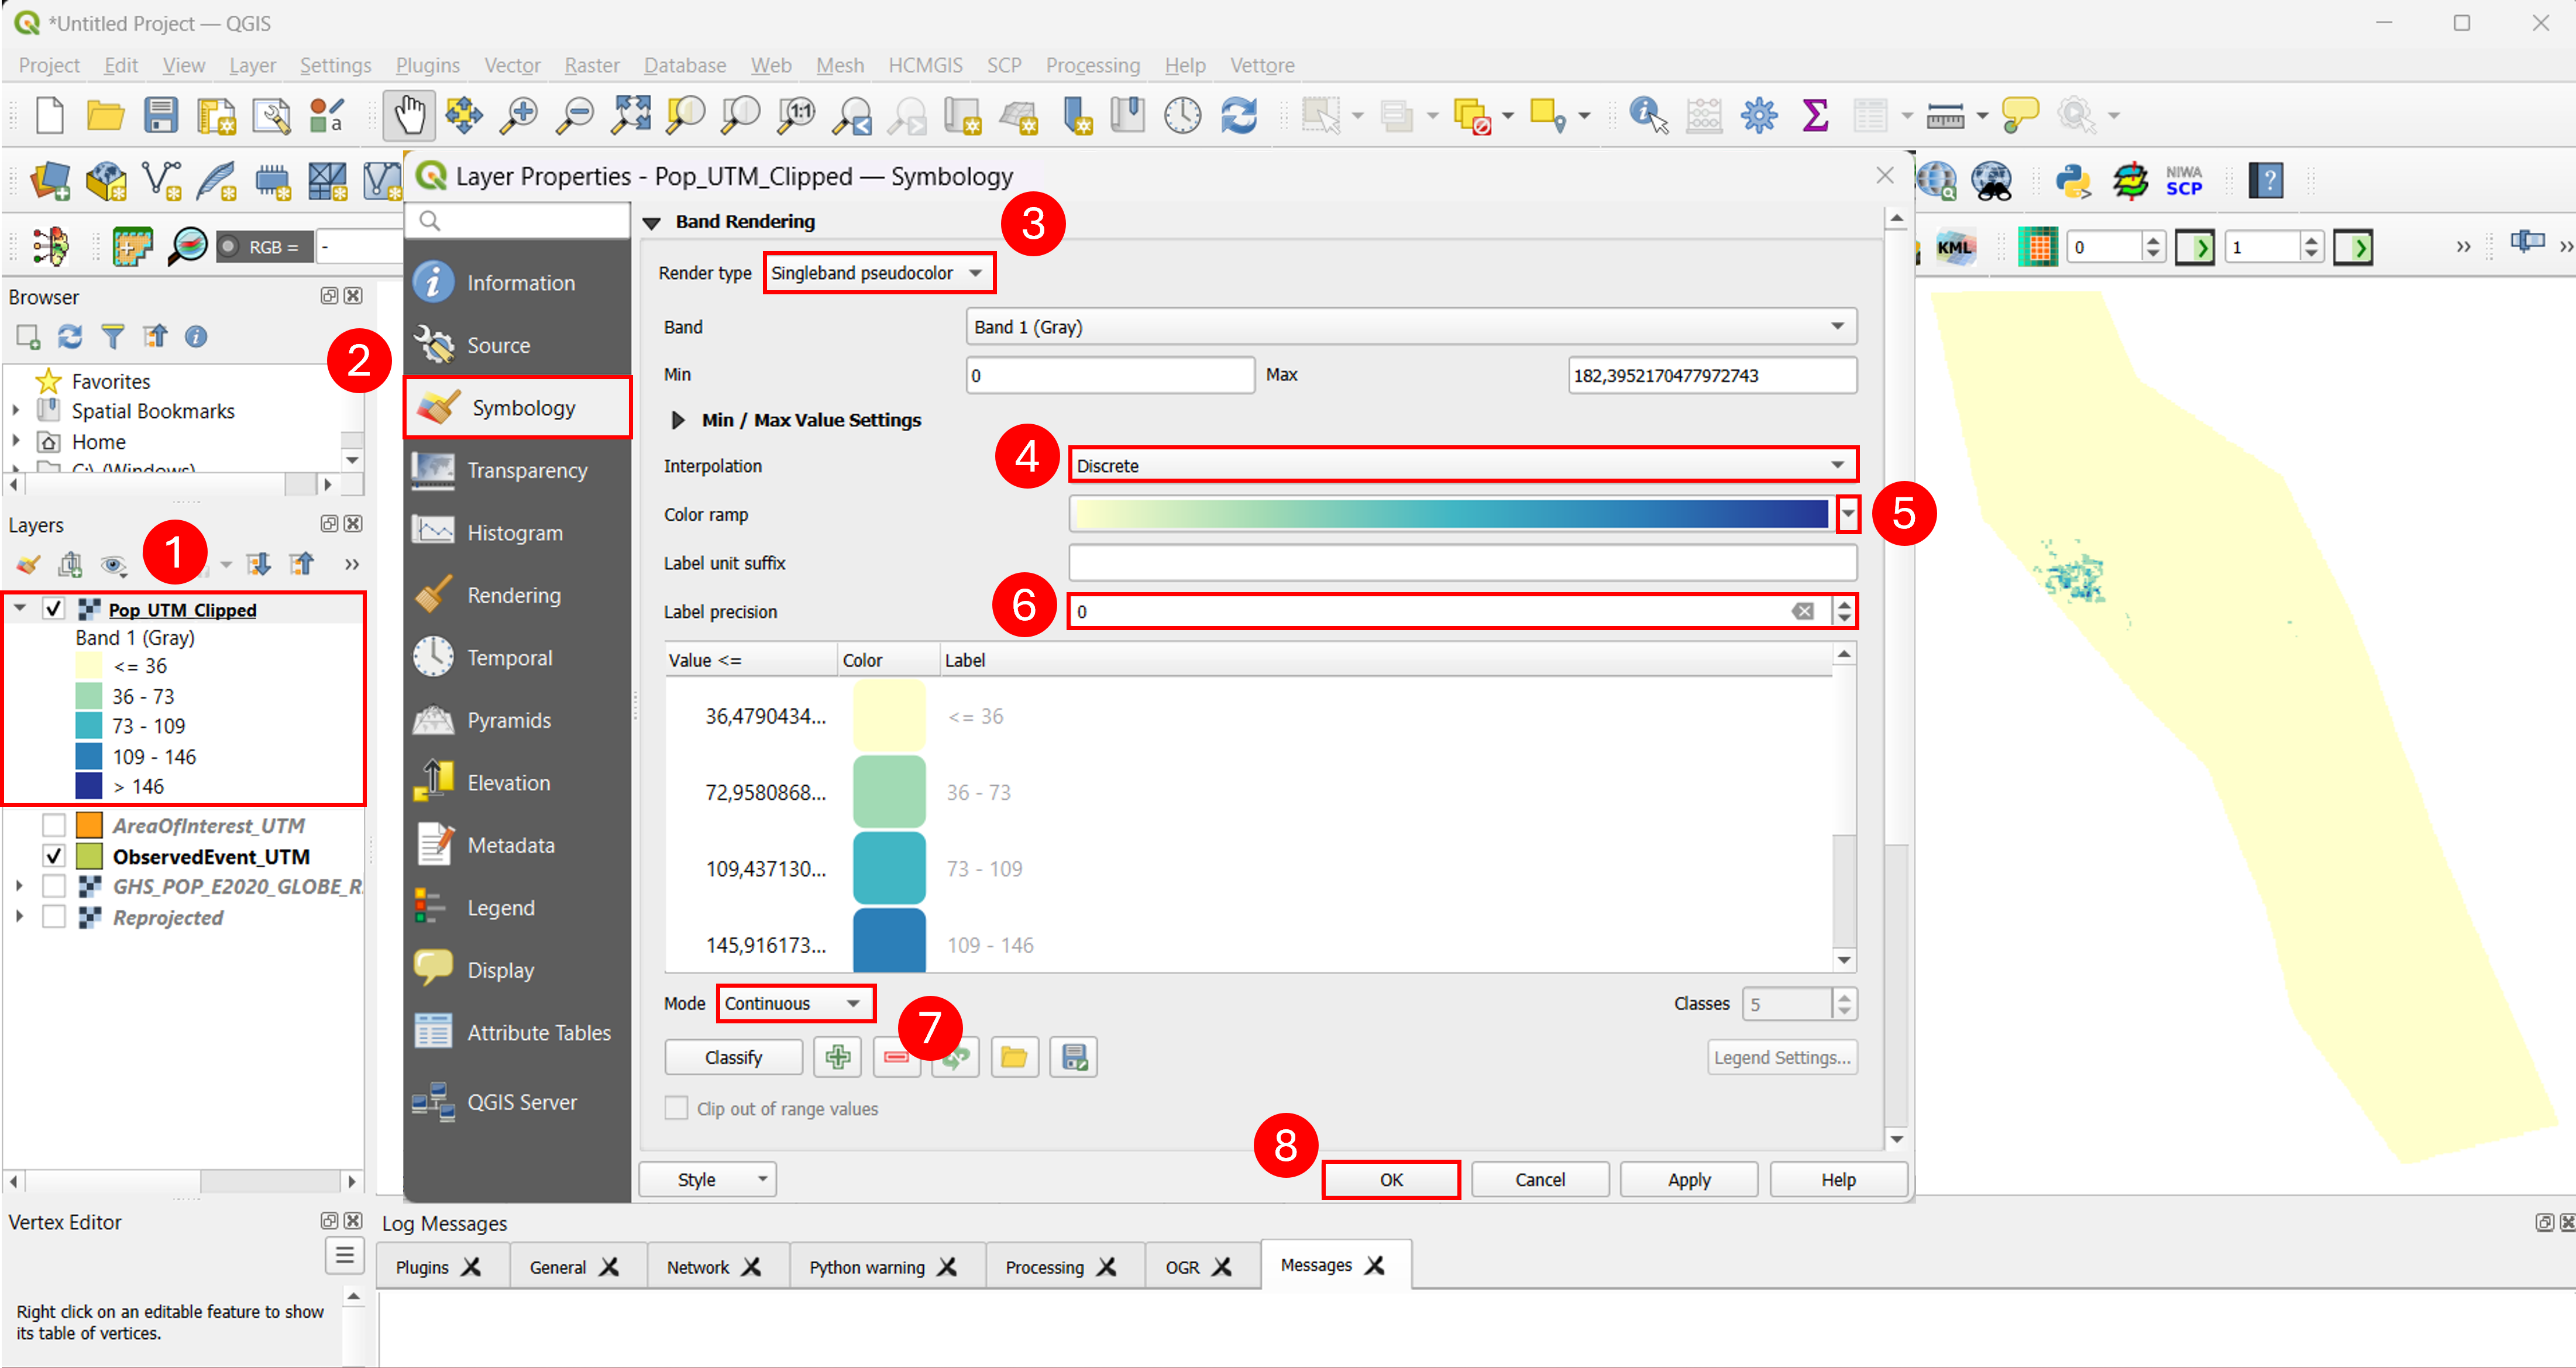
Task: Export color map to file icon
Action: 1073,1057
